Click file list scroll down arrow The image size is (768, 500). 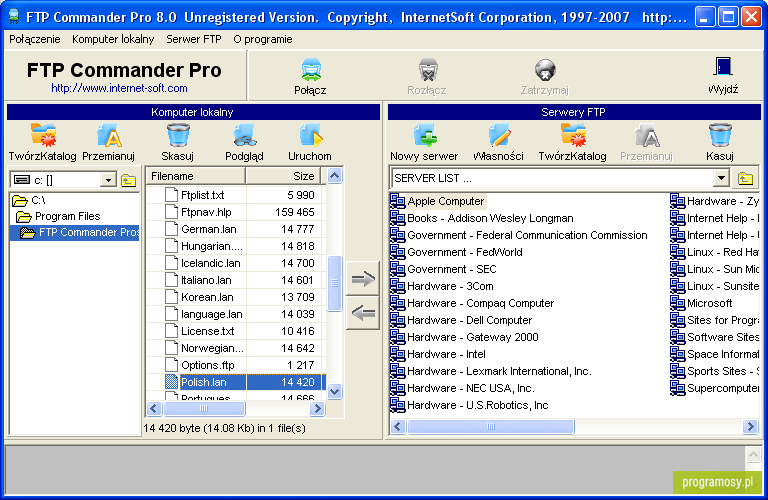click(335, 391)
